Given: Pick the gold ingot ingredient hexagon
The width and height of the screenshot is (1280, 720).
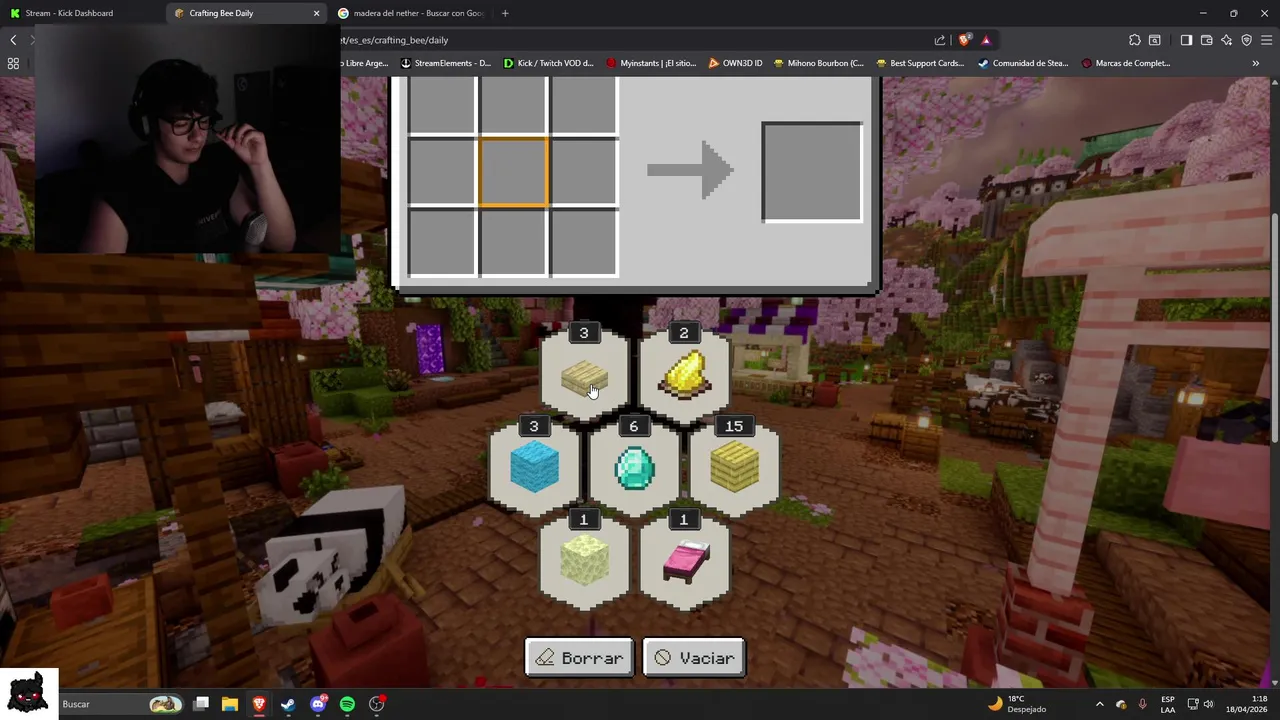Looking at the screenshot, I should point(684,376).
